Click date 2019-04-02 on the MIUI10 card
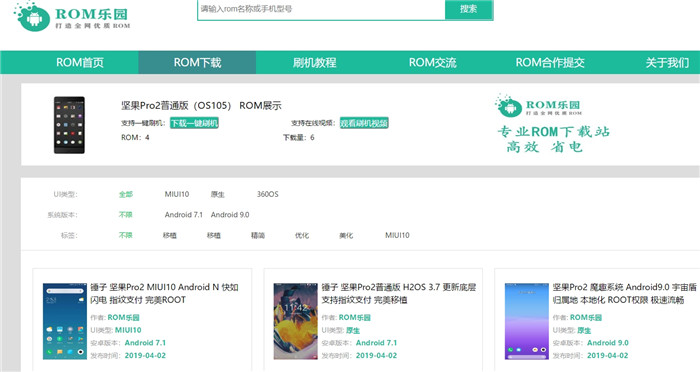The width and height of the screenshot is (700, 372). [x=145, y=355]
